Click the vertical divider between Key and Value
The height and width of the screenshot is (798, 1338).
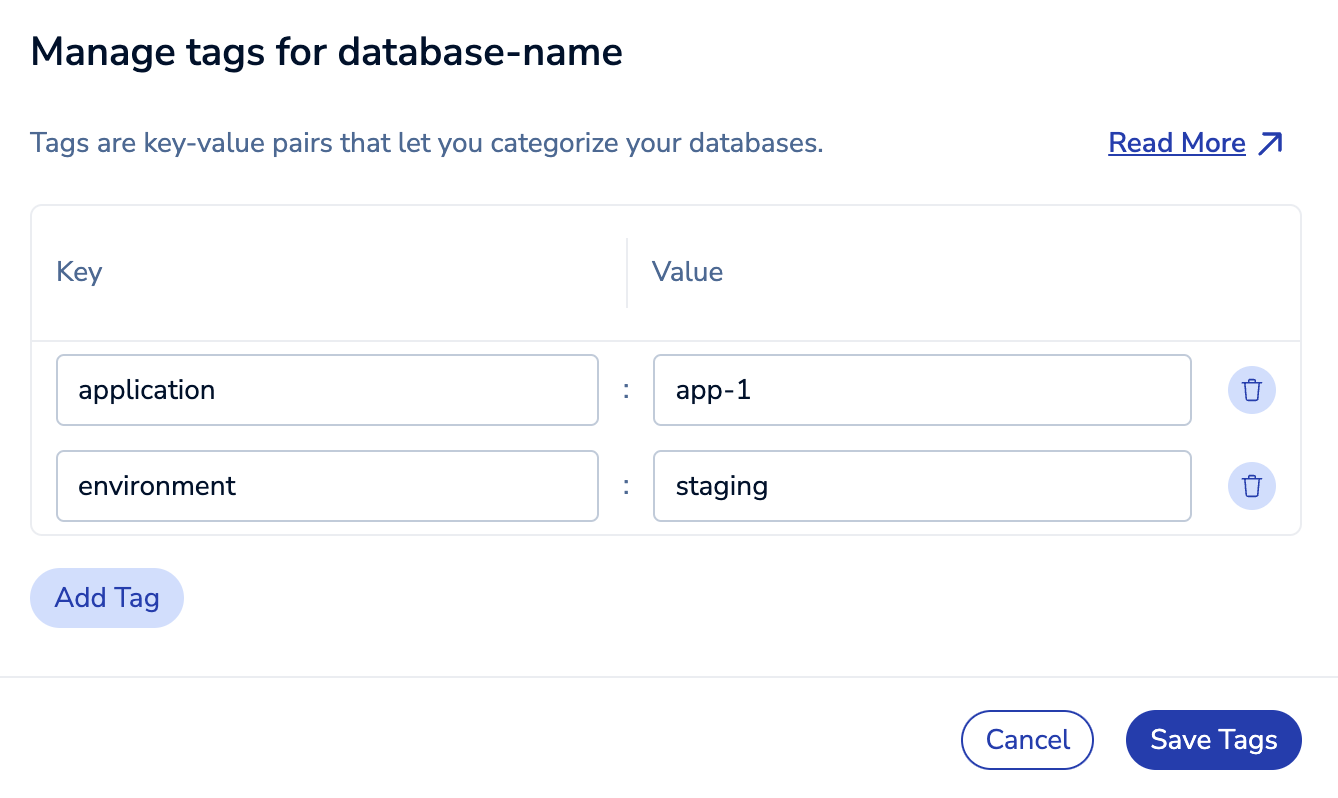pyautogui.click(x=627, y=272)
